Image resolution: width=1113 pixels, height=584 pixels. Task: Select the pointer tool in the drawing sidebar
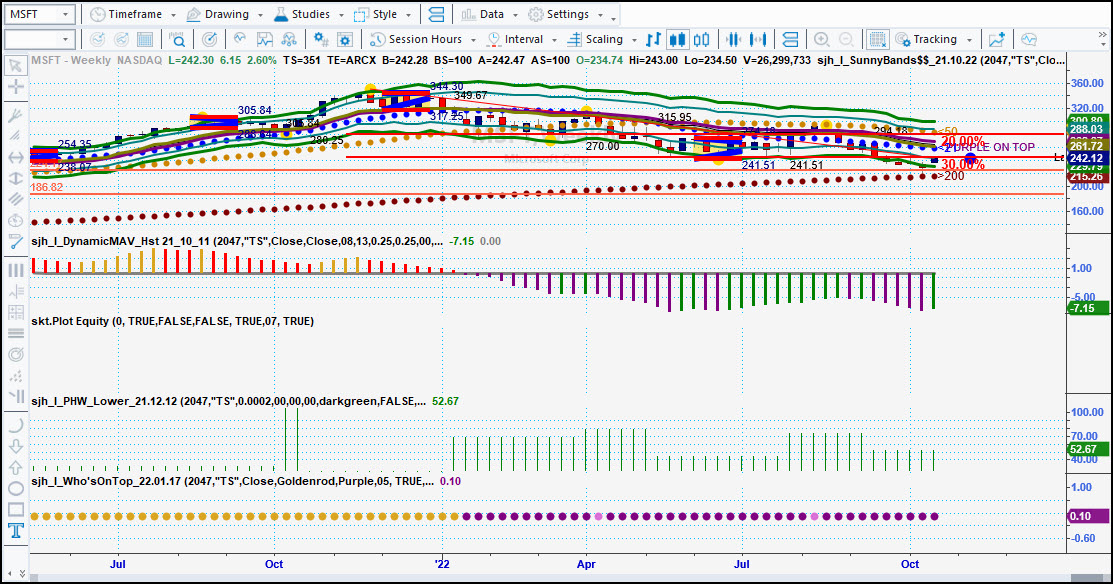point(15,66)
